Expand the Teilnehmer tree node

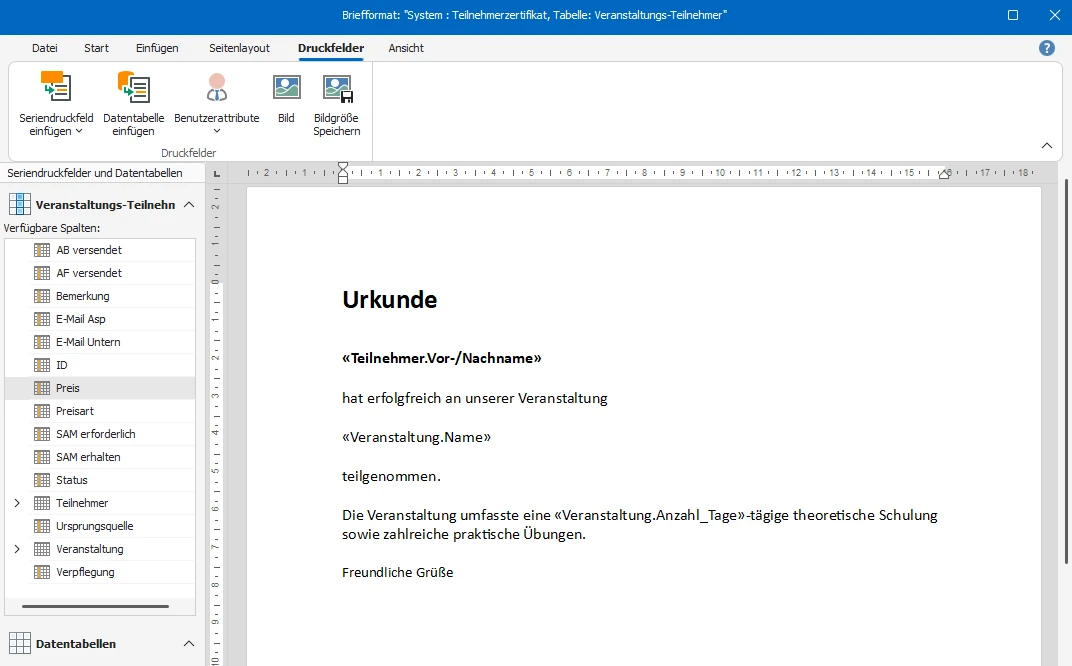click(x=17, y=503)
